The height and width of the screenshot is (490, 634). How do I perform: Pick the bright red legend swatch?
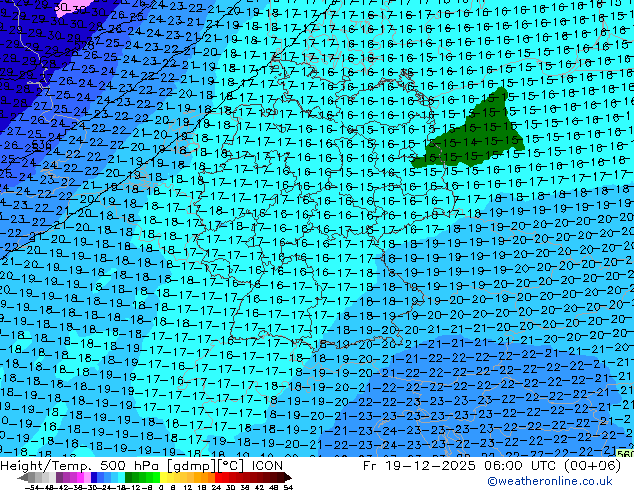(218, 477)
